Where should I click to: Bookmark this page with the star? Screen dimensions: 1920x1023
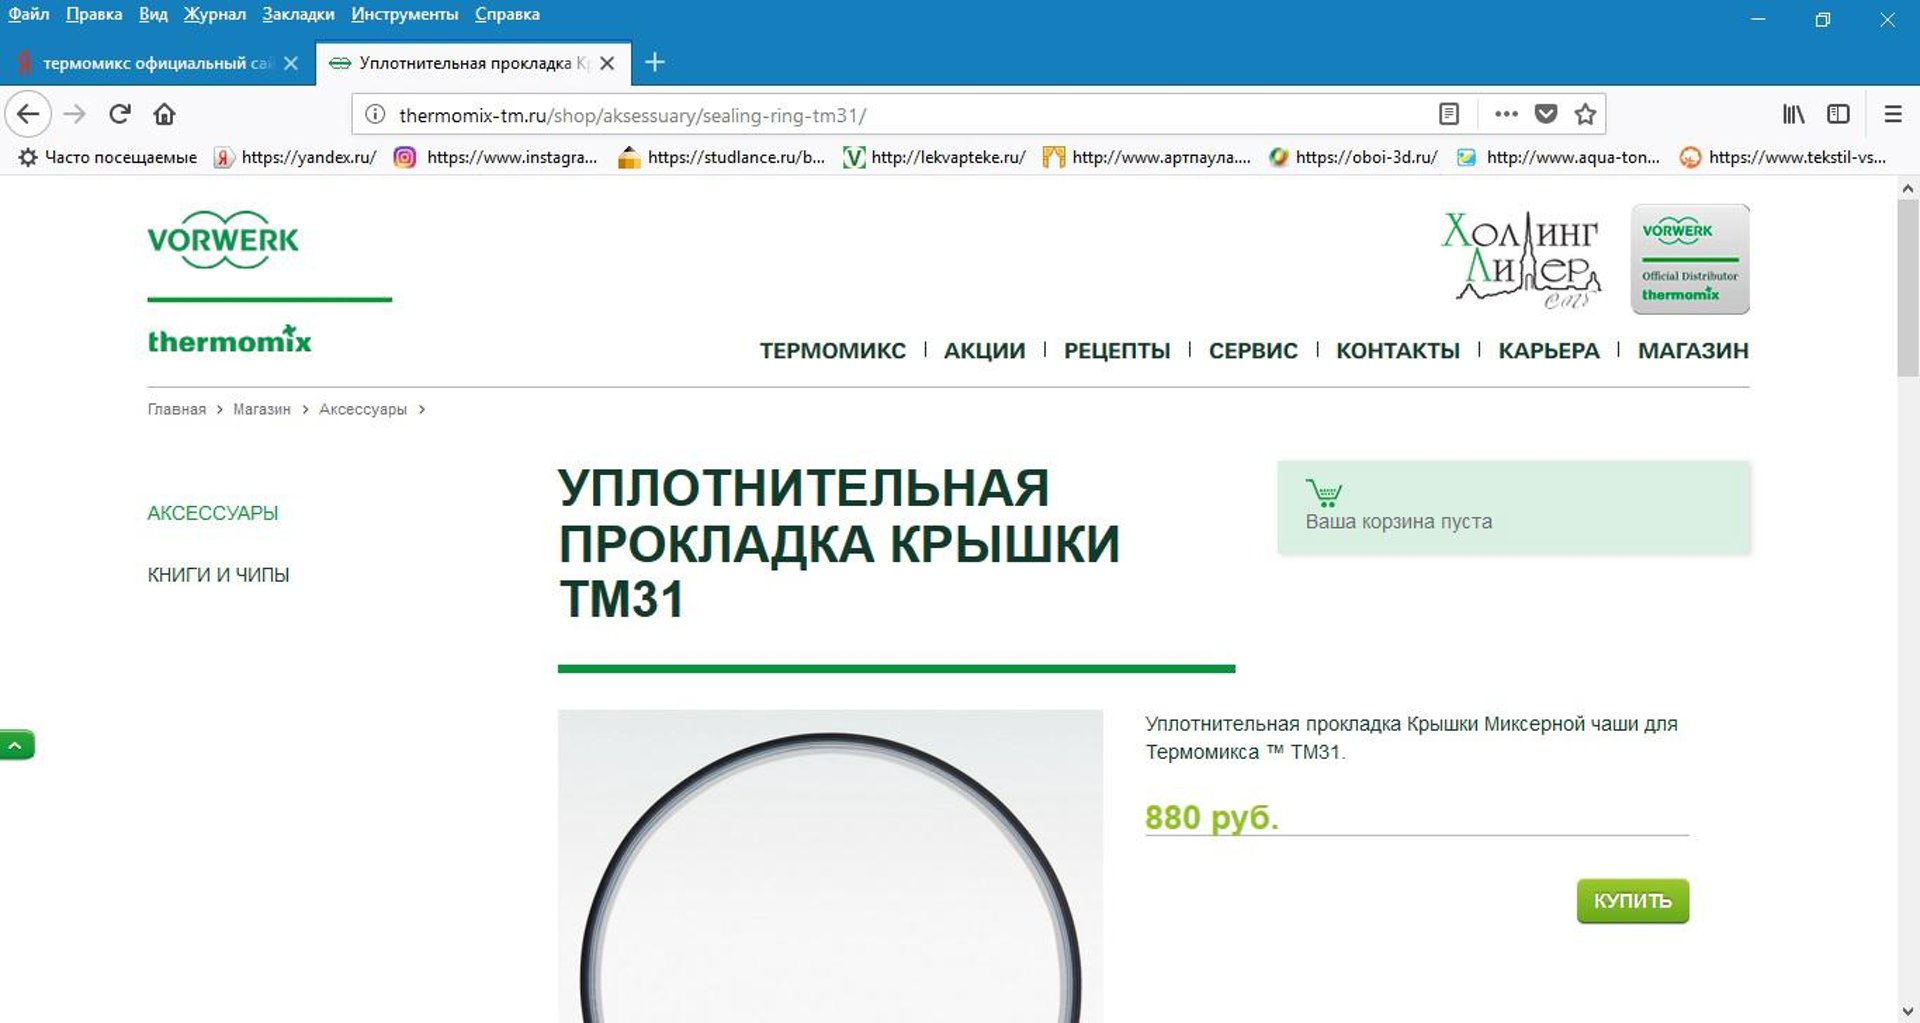[x=1585, y=114]
